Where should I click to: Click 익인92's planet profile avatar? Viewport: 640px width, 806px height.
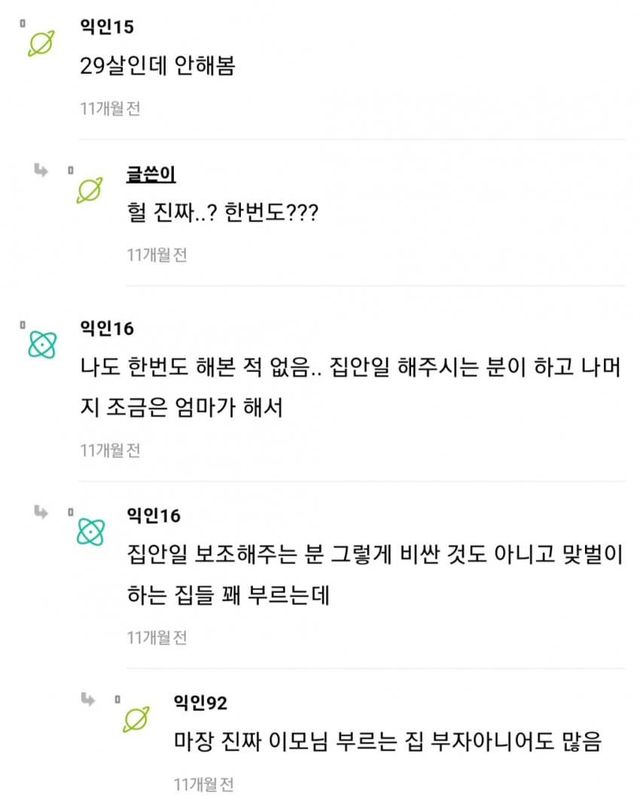click(137, 719)
